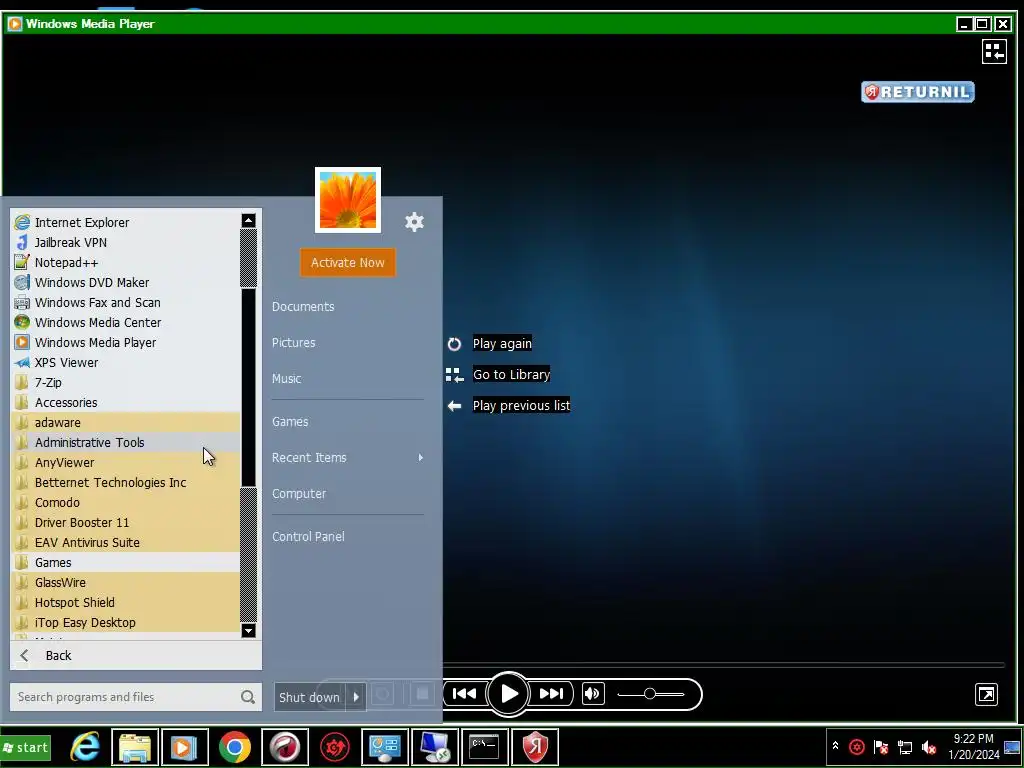Open the taskbar clock showing 9:22 PM
This screenshot has width=1024, height=768.
click(974, 746)
